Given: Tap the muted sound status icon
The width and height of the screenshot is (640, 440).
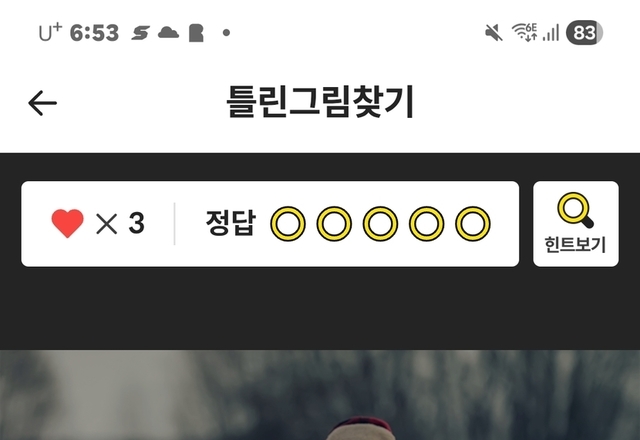Looking at the screenshot, I should (x=493, y=33).
